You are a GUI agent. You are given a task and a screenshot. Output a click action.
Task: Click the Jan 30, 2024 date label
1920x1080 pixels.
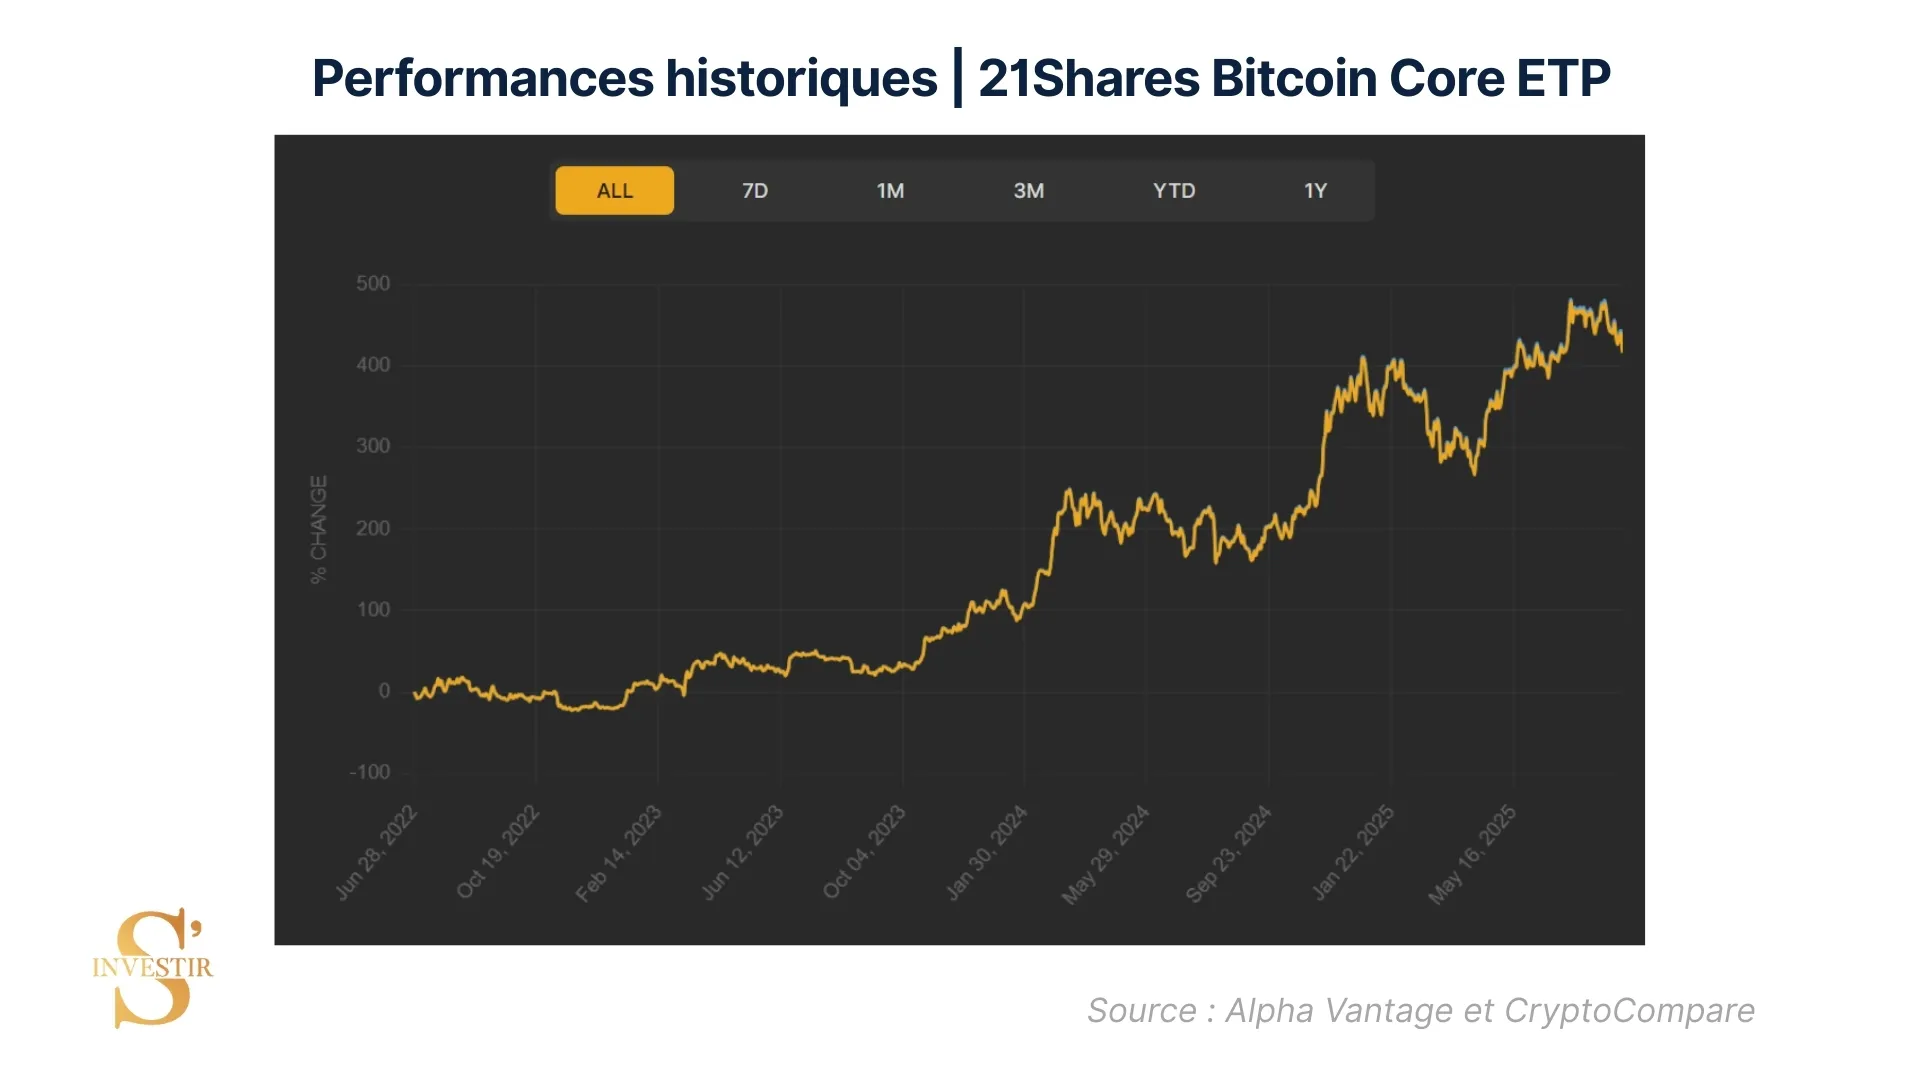[x=986, y=853]
